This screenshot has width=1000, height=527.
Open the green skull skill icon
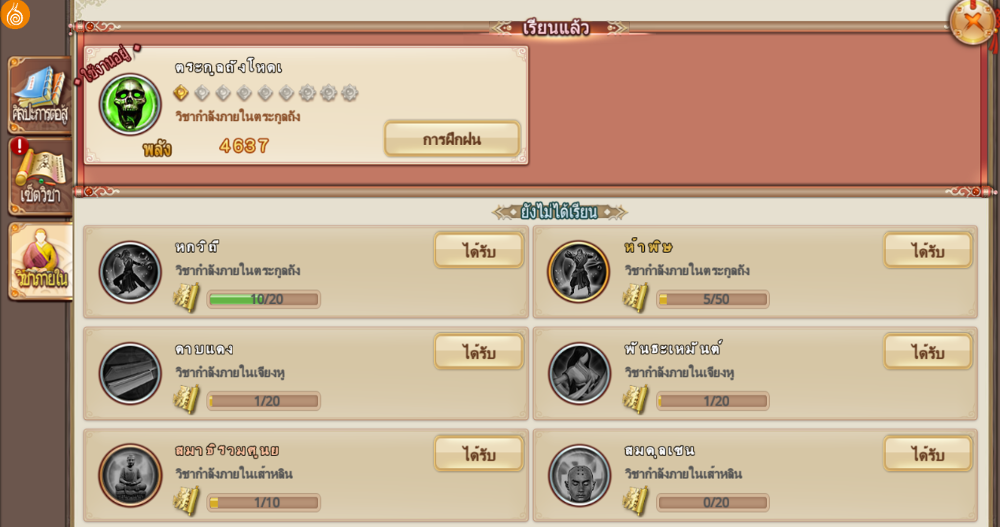tap(130, 104)
